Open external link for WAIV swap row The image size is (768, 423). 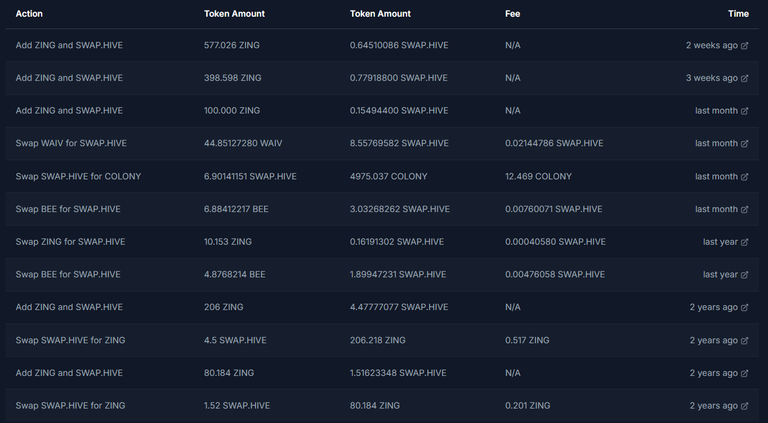click(x=744, y=144)
